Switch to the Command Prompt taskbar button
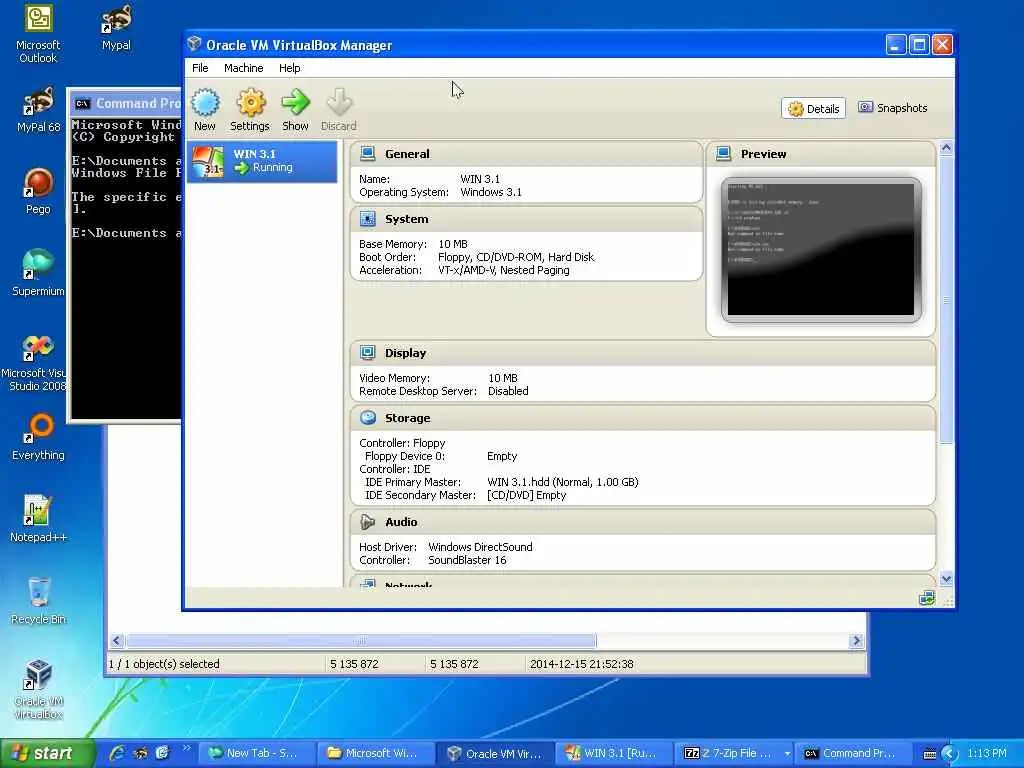1024x768 pixels. coord(853,753)
